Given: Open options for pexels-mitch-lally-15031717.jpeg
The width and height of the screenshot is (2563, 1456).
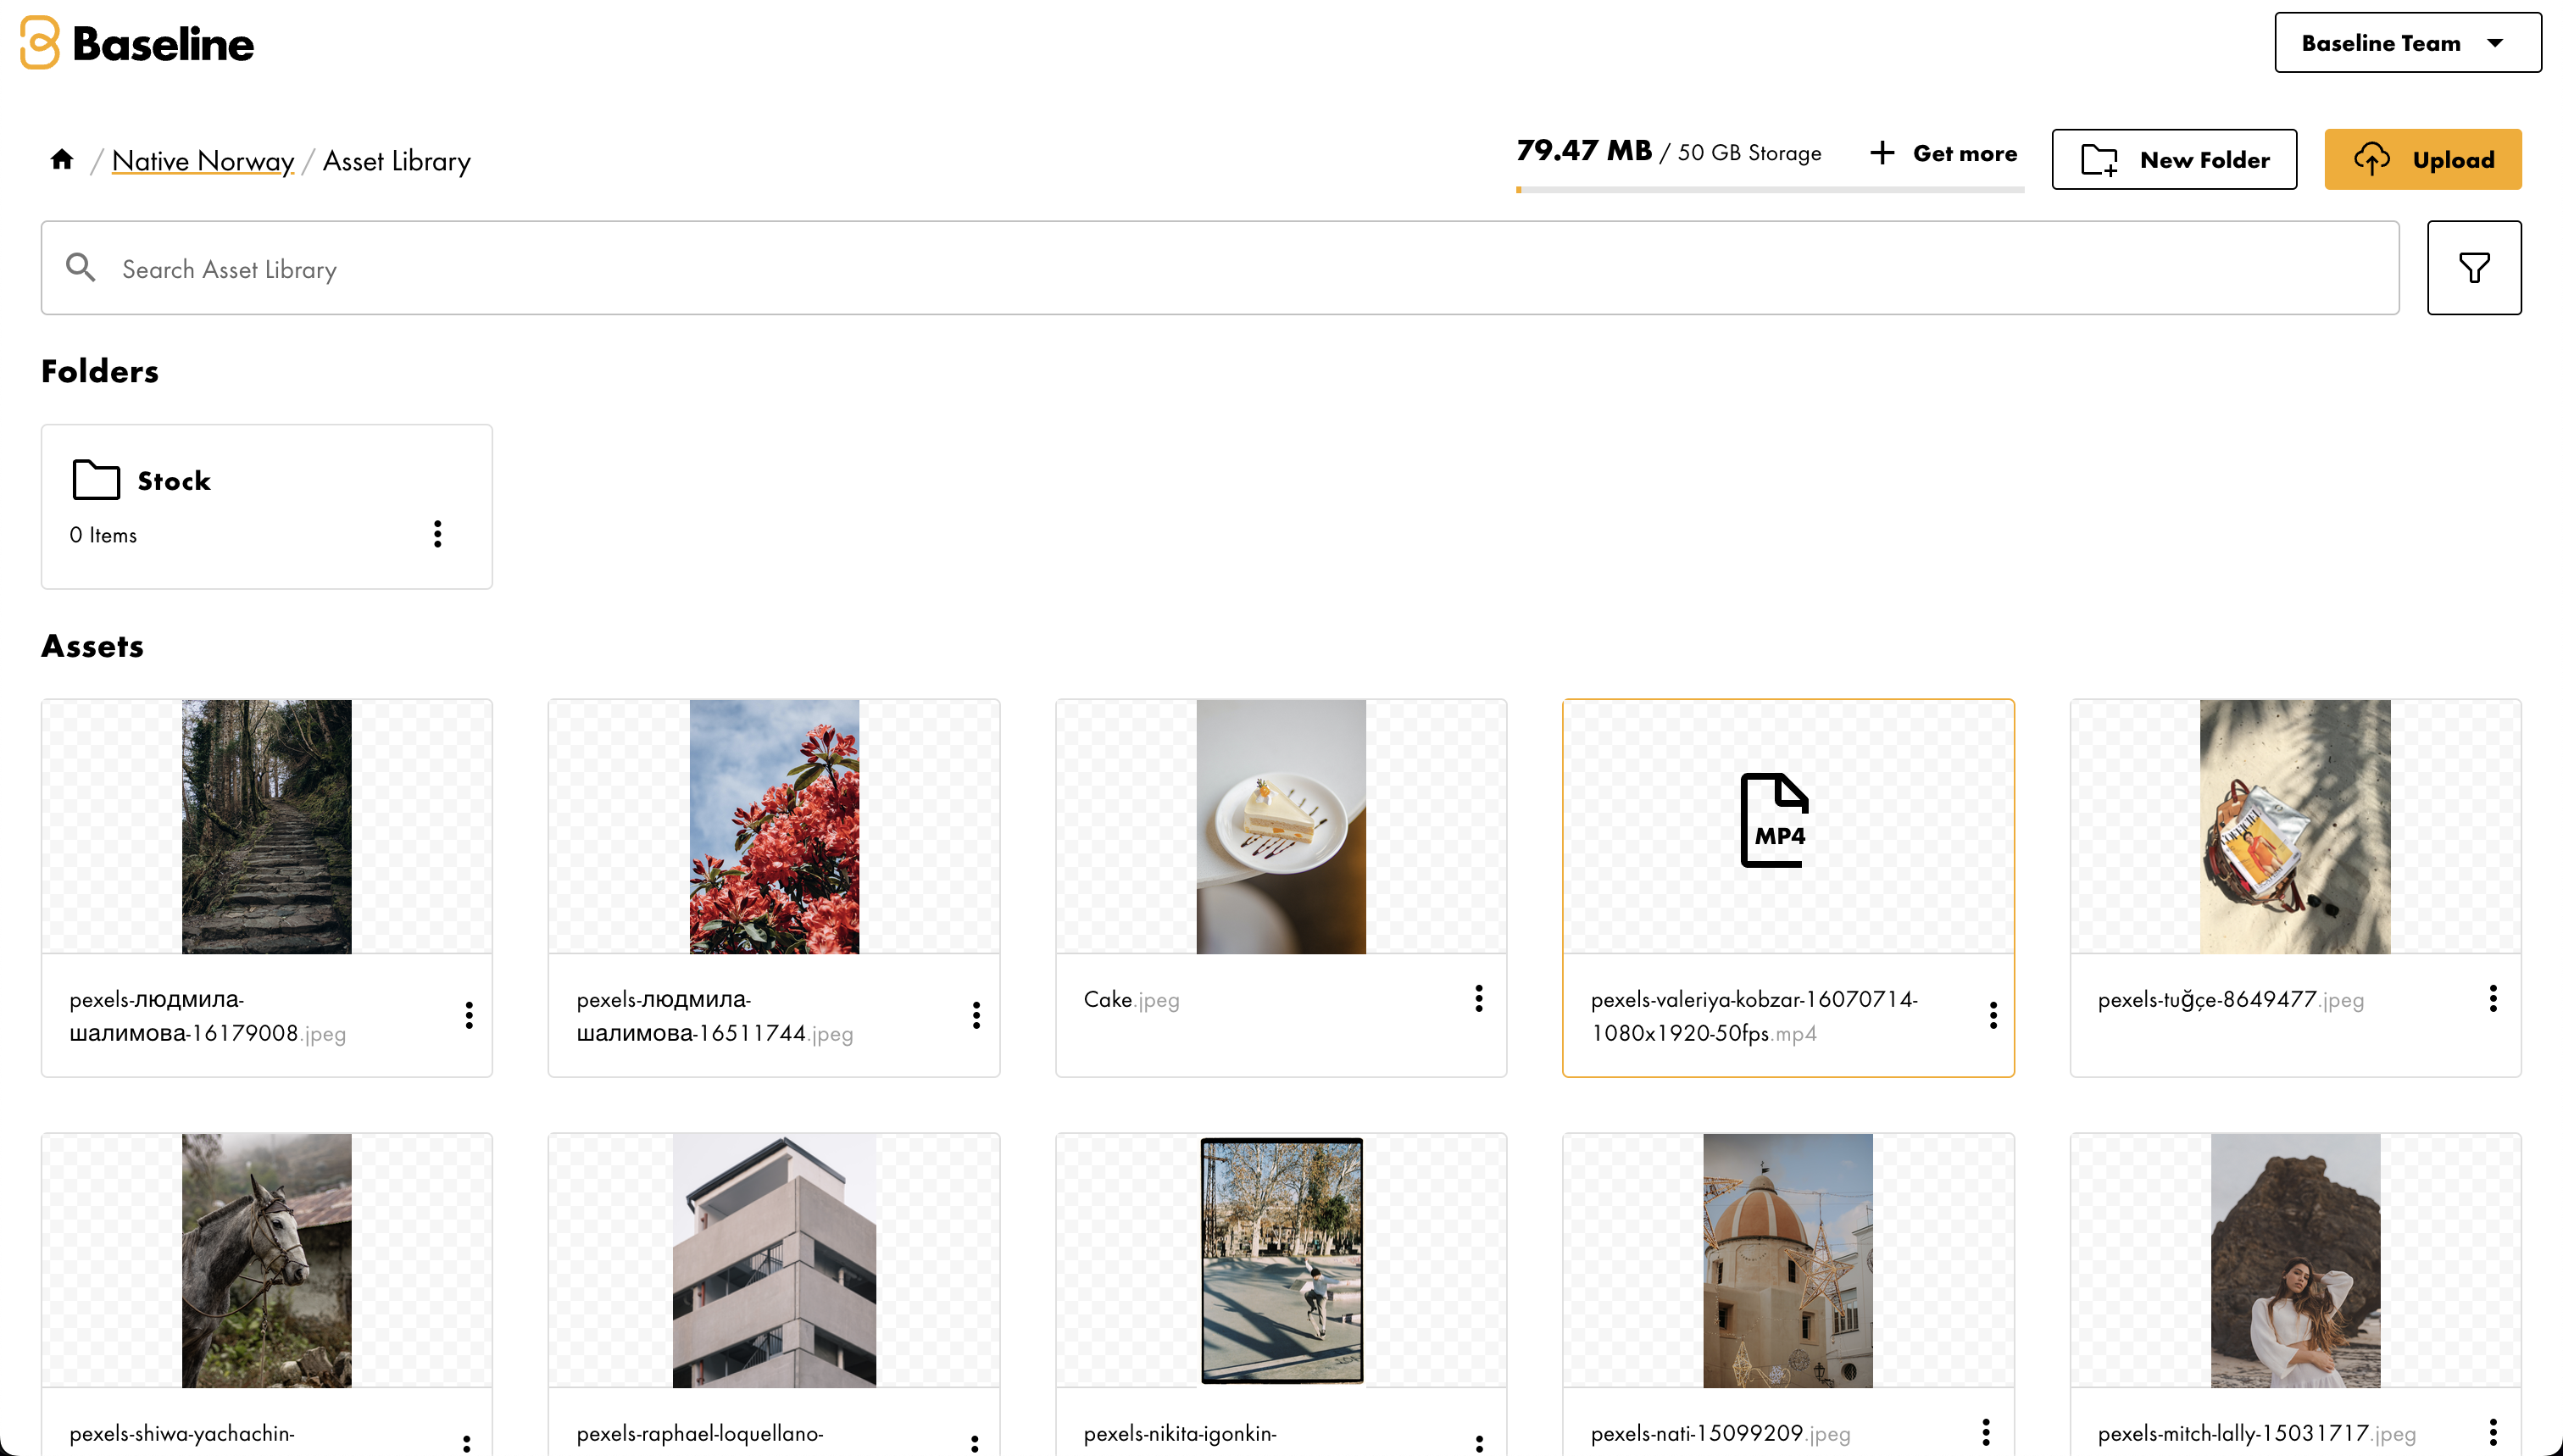Looking at the screenshot, I should (2493, 1432).
